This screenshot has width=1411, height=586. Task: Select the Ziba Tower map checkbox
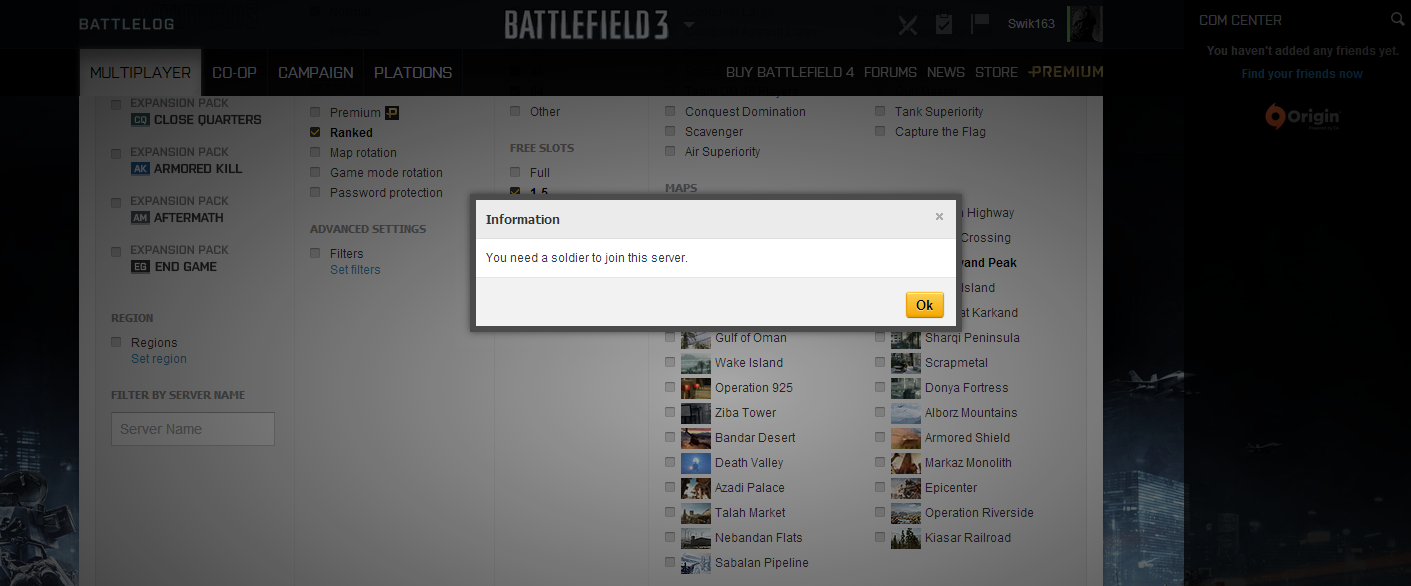(x=670, y=413)
